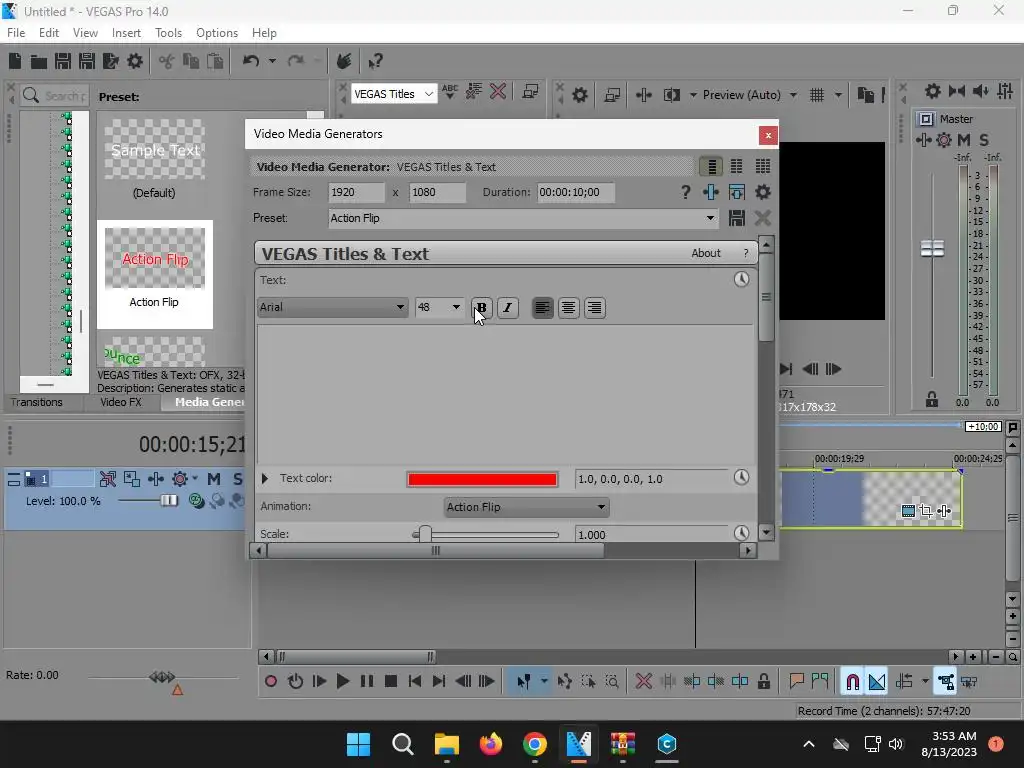Click the Pause button in transport bar
Image resolution: width=1024 pixels, height=768 pixels.
tap(367, 682)
